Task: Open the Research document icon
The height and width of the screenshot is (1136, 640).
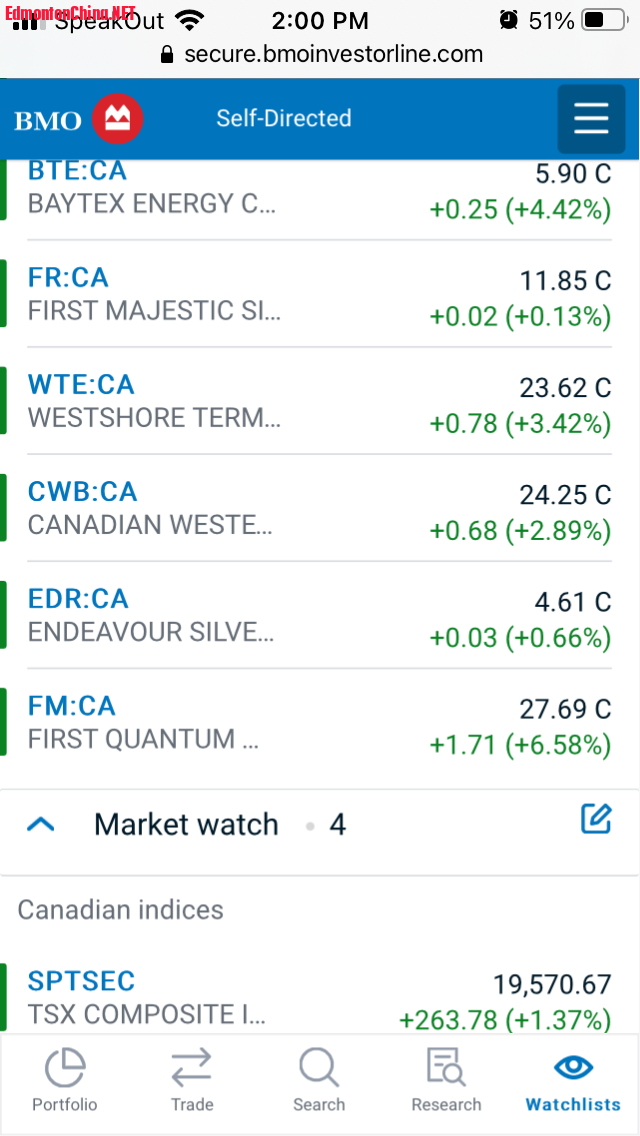Action: pyautogui.click(x=446, y=1069)
